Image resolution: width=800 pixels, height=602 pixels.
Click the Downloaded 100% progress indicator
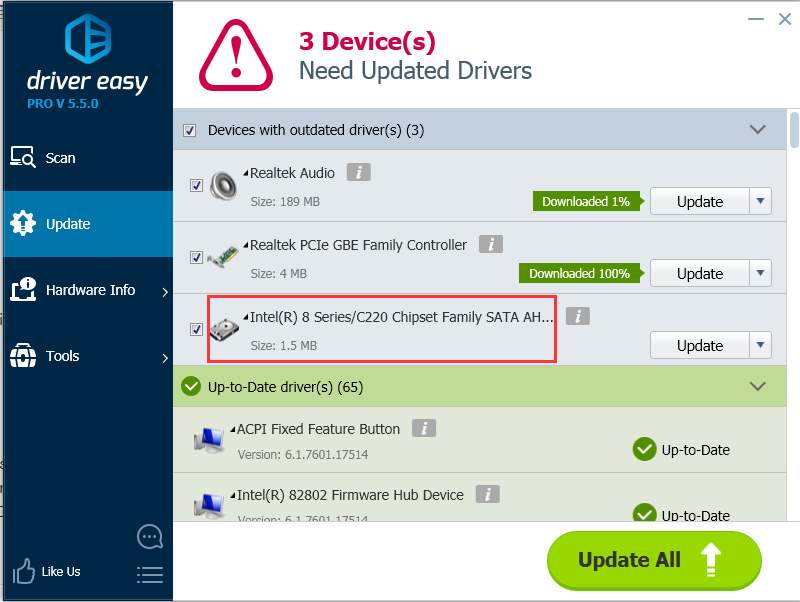coord(582,273)
